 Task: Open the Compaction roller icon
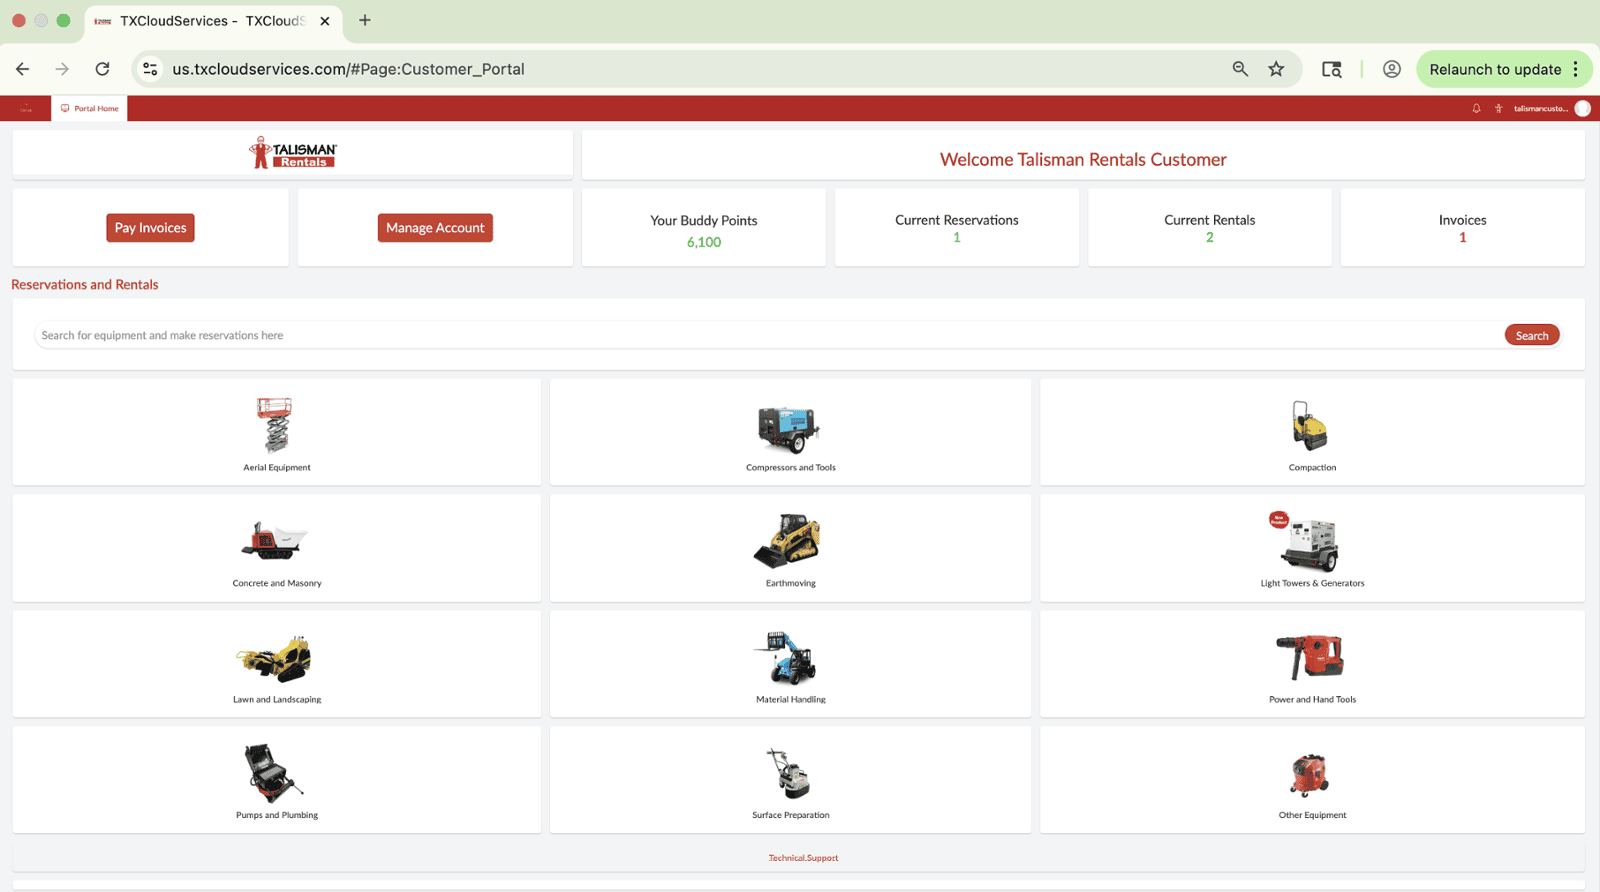tap(1310, 427)
